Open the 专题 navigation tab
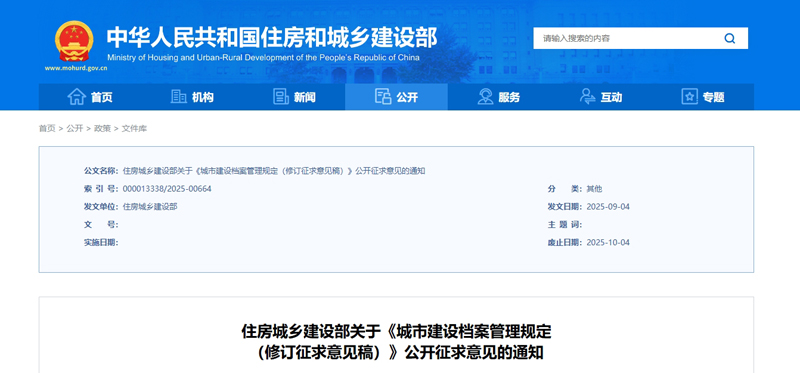800x373 pixels. (703, 97)
